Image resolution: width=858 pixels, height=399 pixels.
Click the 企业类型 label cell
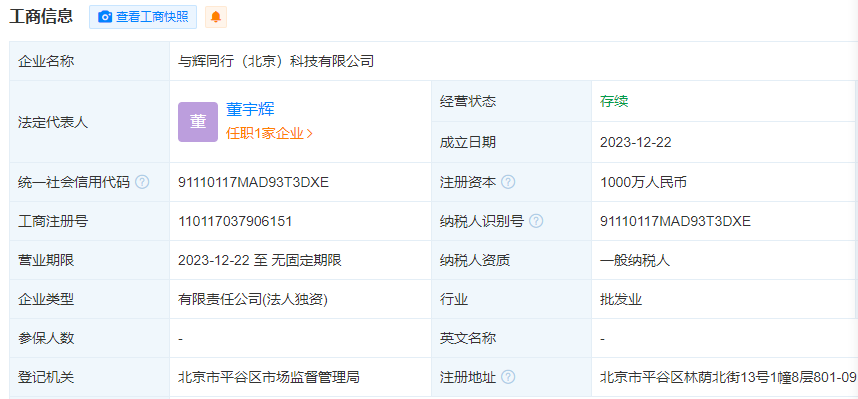pyautogui.click(x=90, y=299)
